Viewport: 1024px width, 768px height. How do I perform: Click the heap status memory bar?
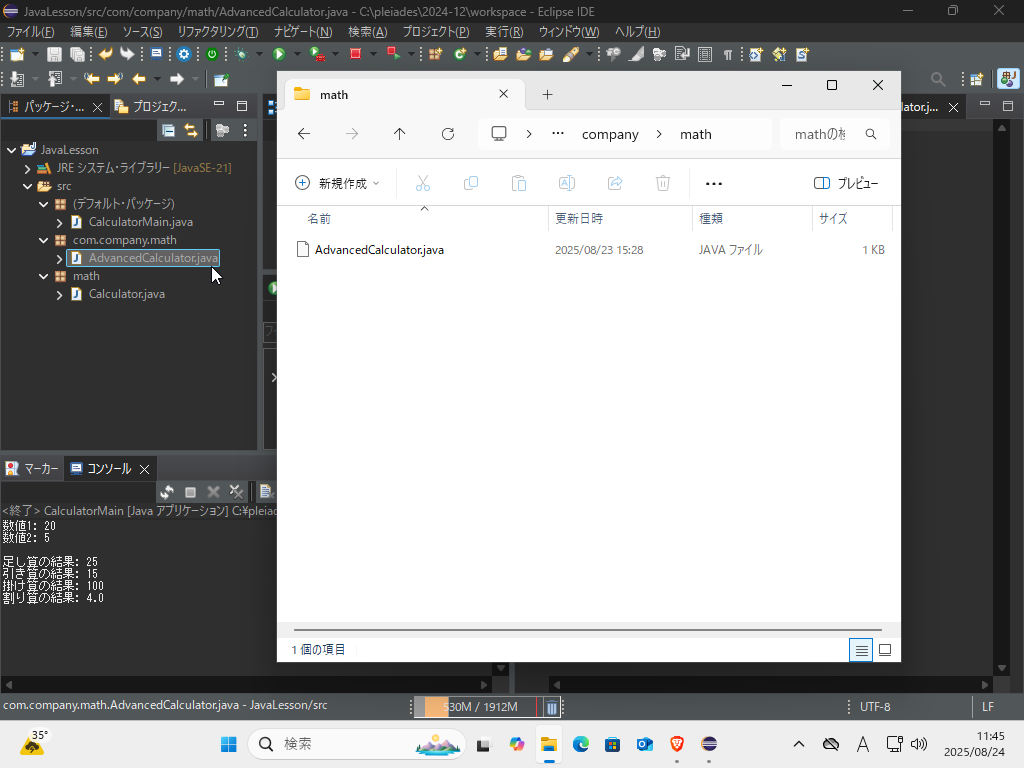pos(481,707)
